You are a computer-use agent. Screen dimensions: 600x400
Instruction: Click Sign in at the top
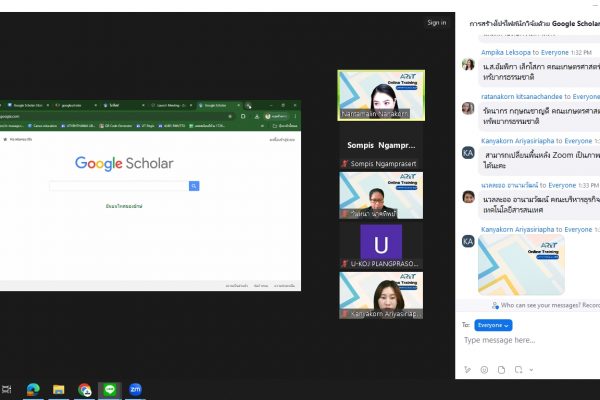click(x=437, y=23)
